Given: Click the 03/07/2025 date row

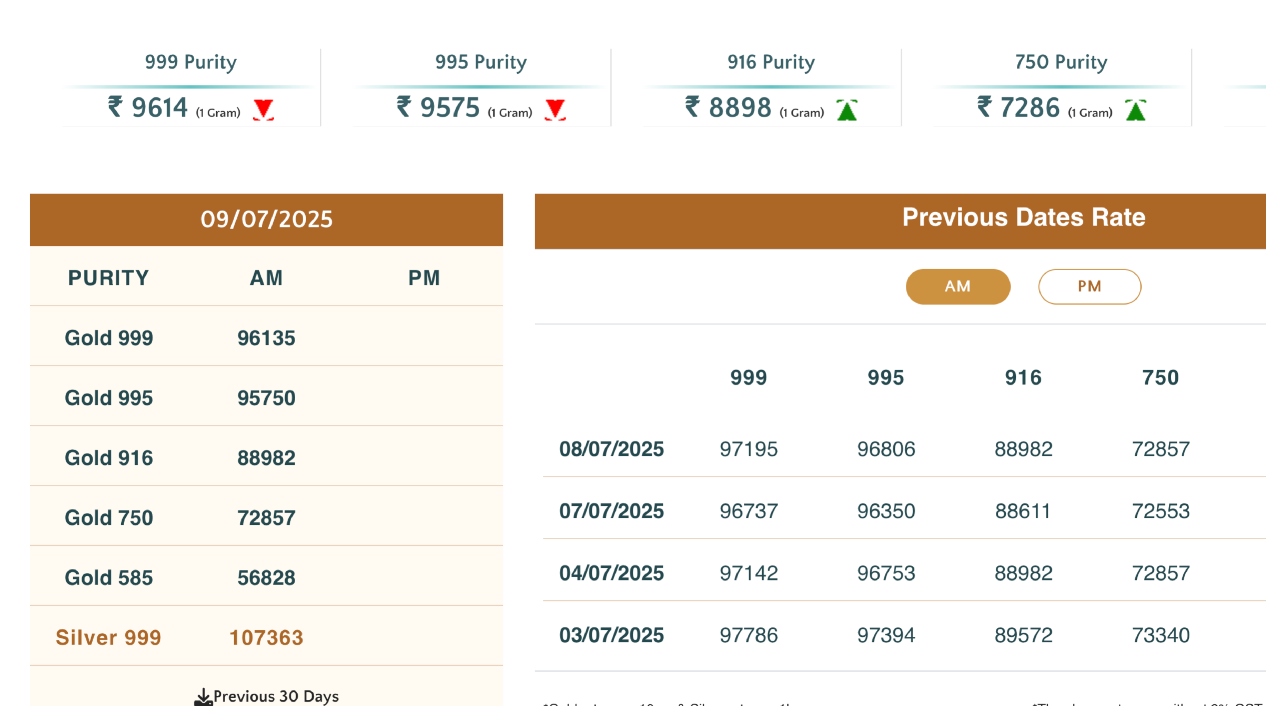Looking at the screenshot, I should pyautogui.click(x=611, y=635).
